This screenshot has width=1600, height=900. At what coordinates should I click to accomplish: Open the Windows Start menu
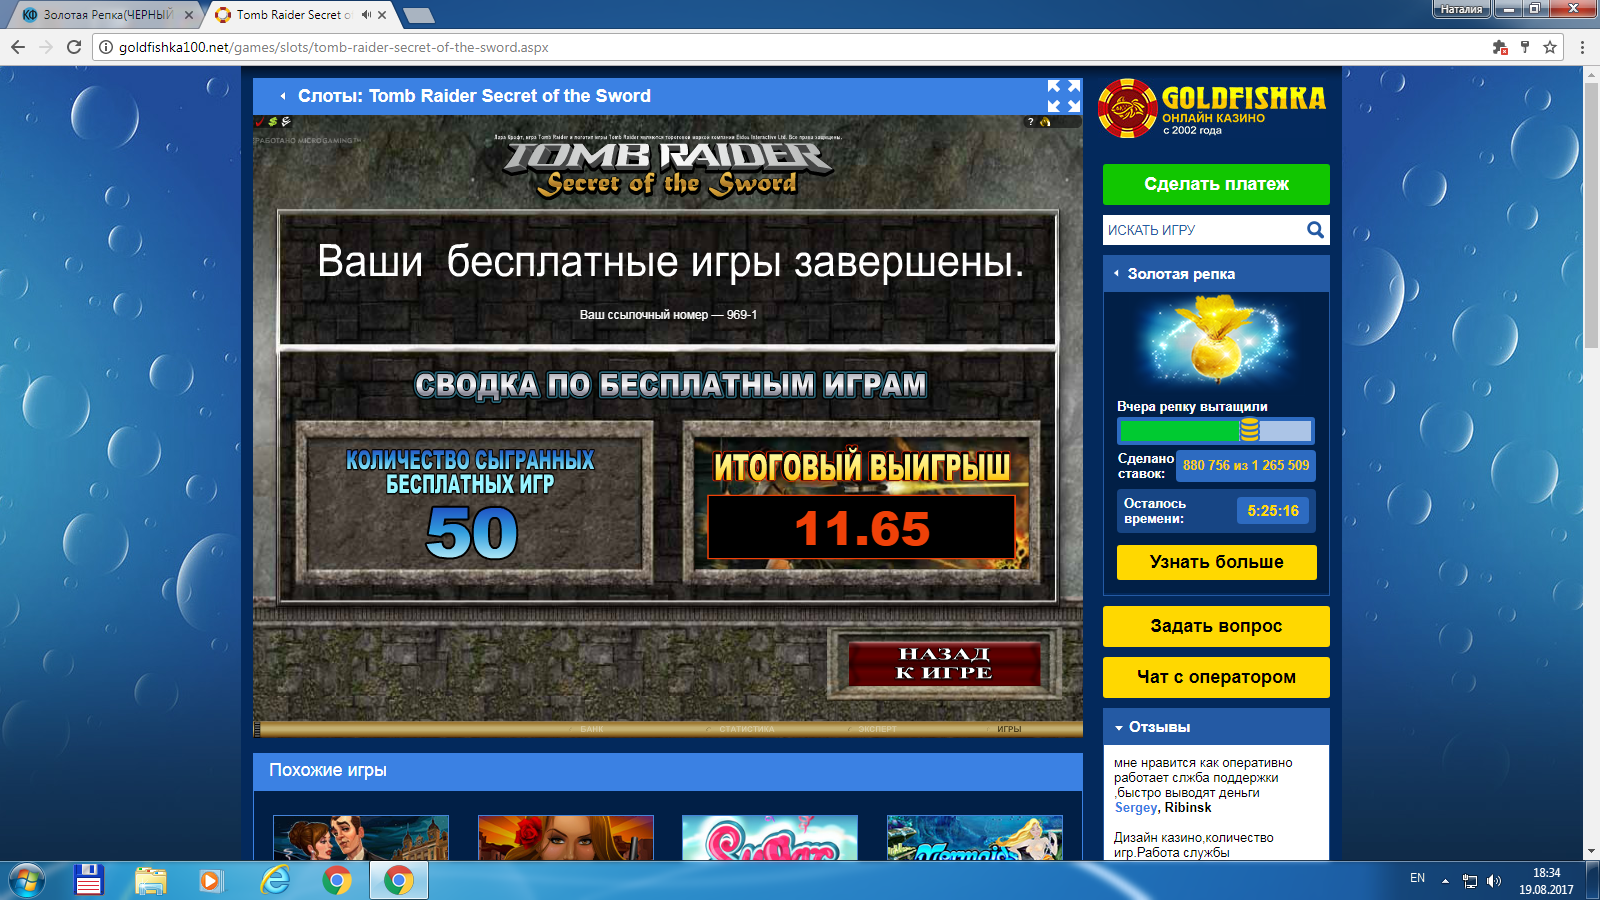click(x=27, y=881)
